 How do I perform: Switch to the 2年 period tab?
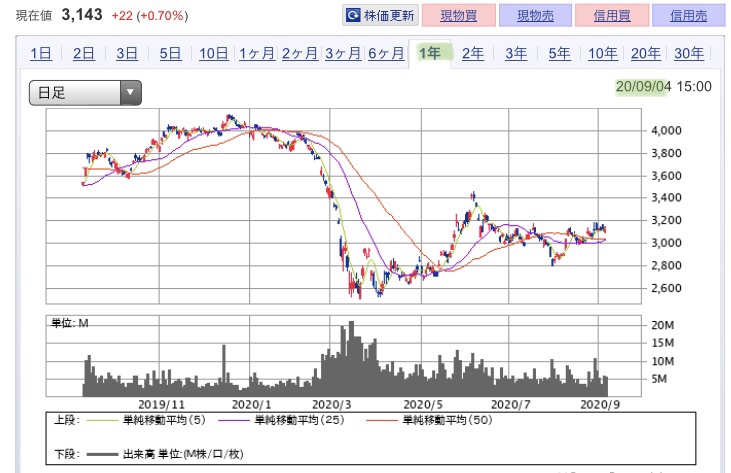coord(473,54)
